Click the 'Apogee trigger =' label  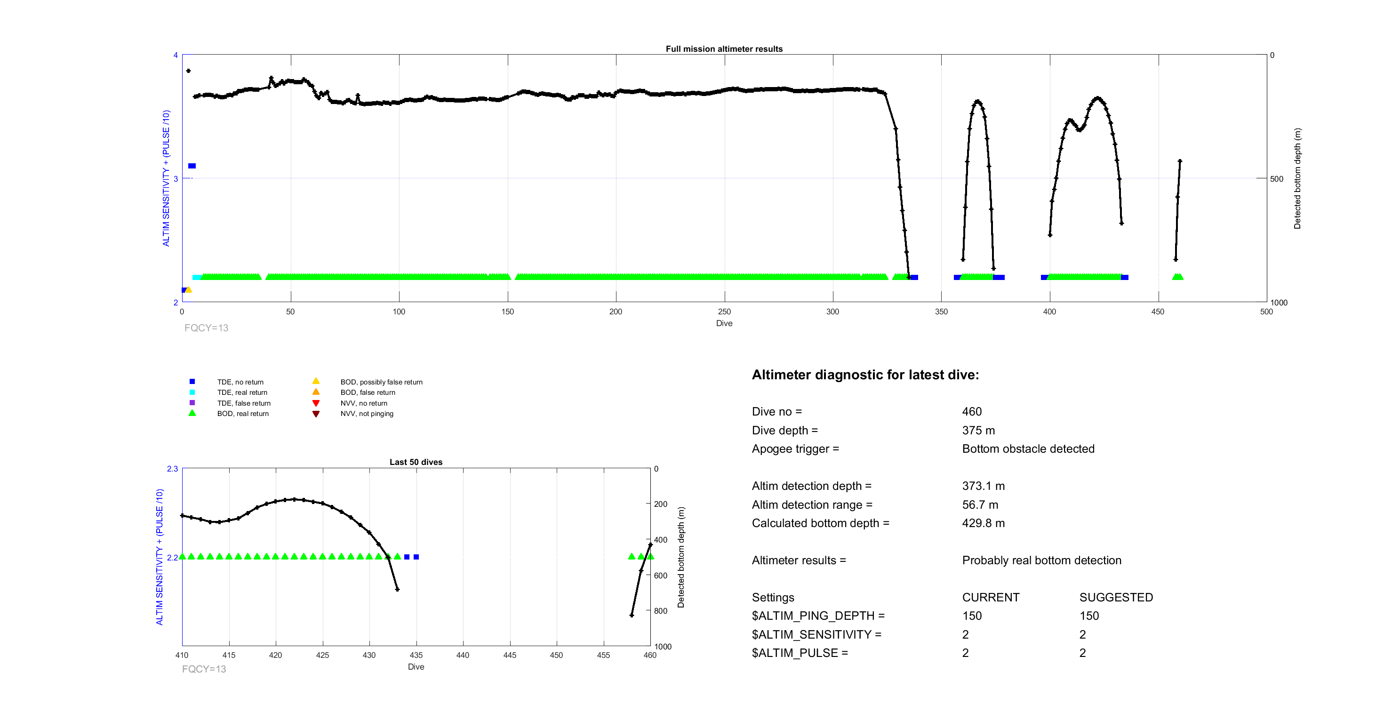point(795,449)
